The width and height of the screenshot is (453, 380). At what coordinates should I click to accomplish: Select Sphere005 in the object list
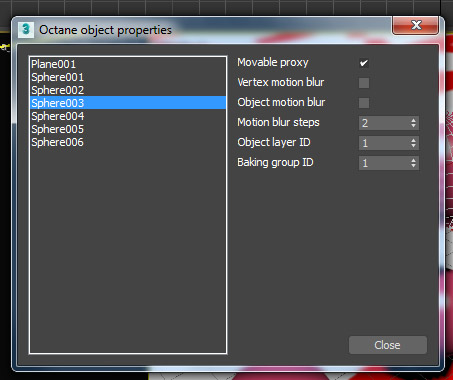tap(128, 129)
